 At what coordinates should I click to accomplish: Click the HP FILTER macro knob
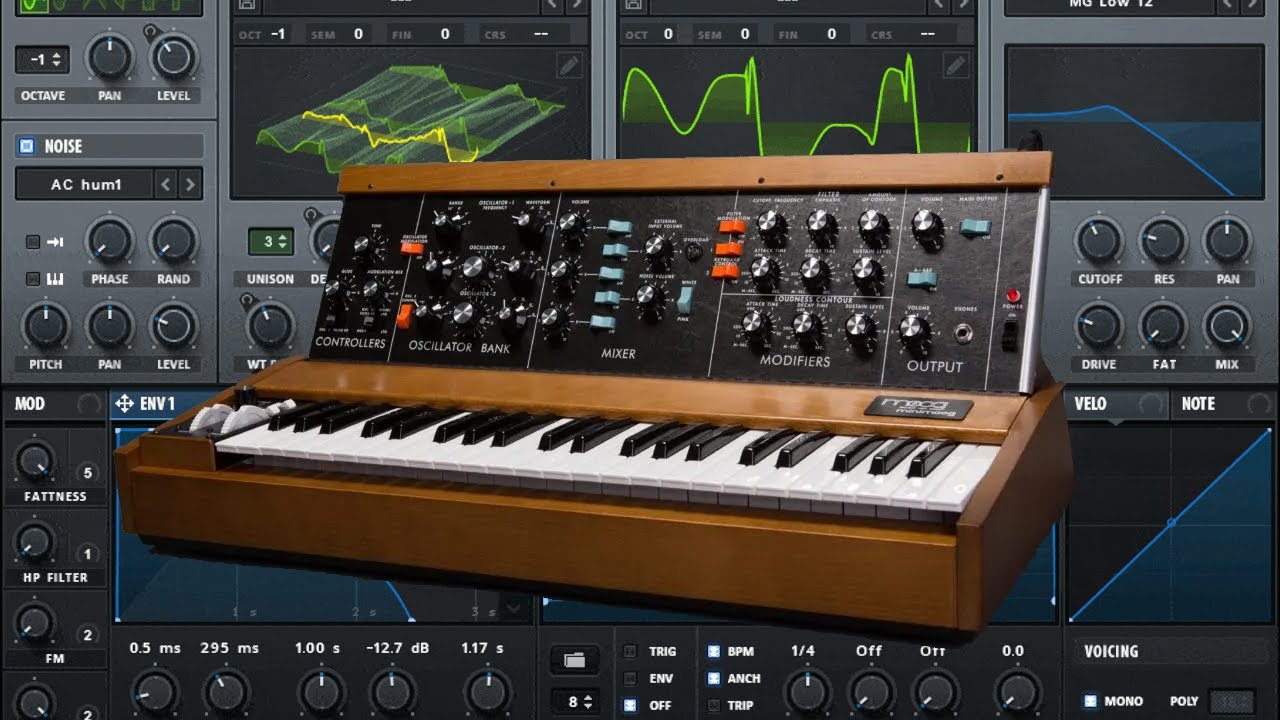[35, 541]
